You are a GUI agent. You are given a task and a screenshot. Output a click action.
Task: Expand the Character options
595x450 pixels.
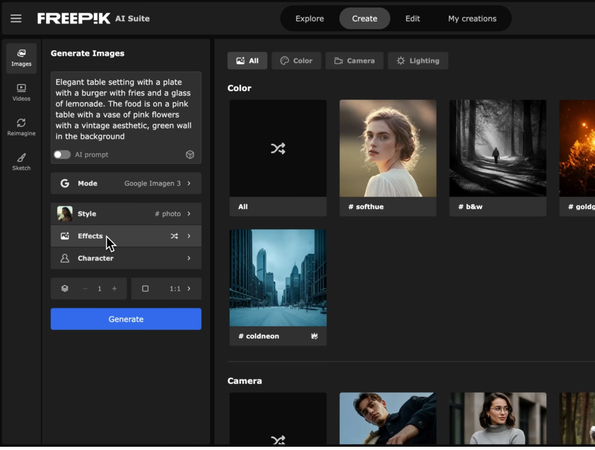click(x=126, y=258)
